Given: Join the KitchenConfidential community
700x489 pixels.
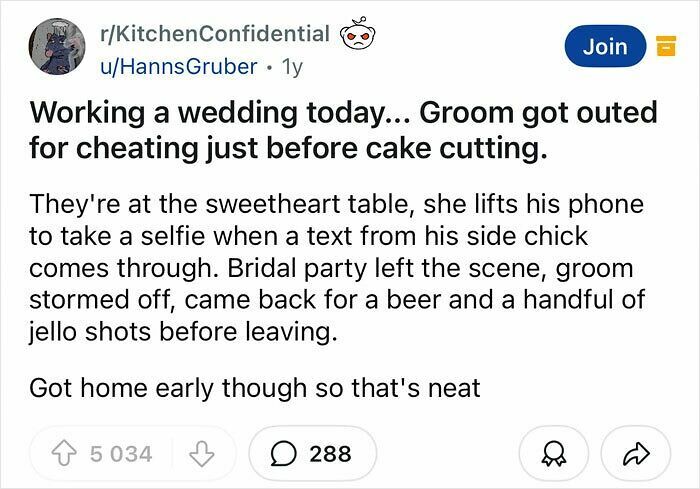Looking at the screenshot, I should click(604, 46).
